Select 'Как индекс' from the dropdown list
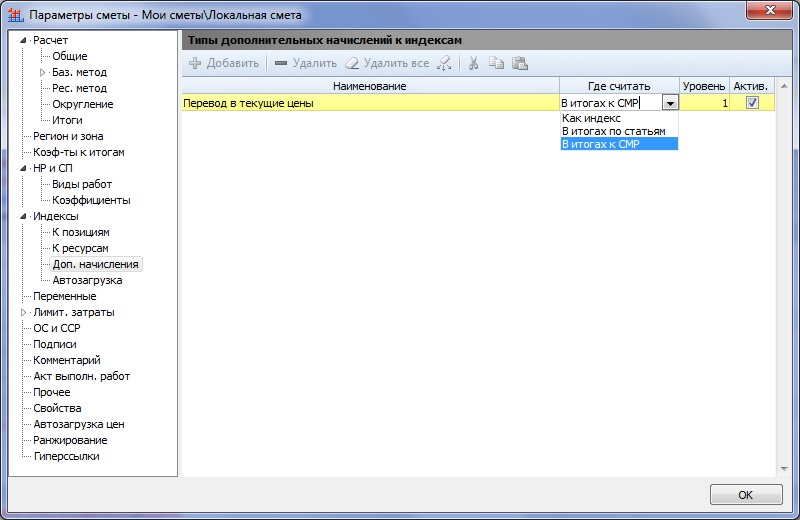Viewport: 800px width, 520px height. coord(619,118)
